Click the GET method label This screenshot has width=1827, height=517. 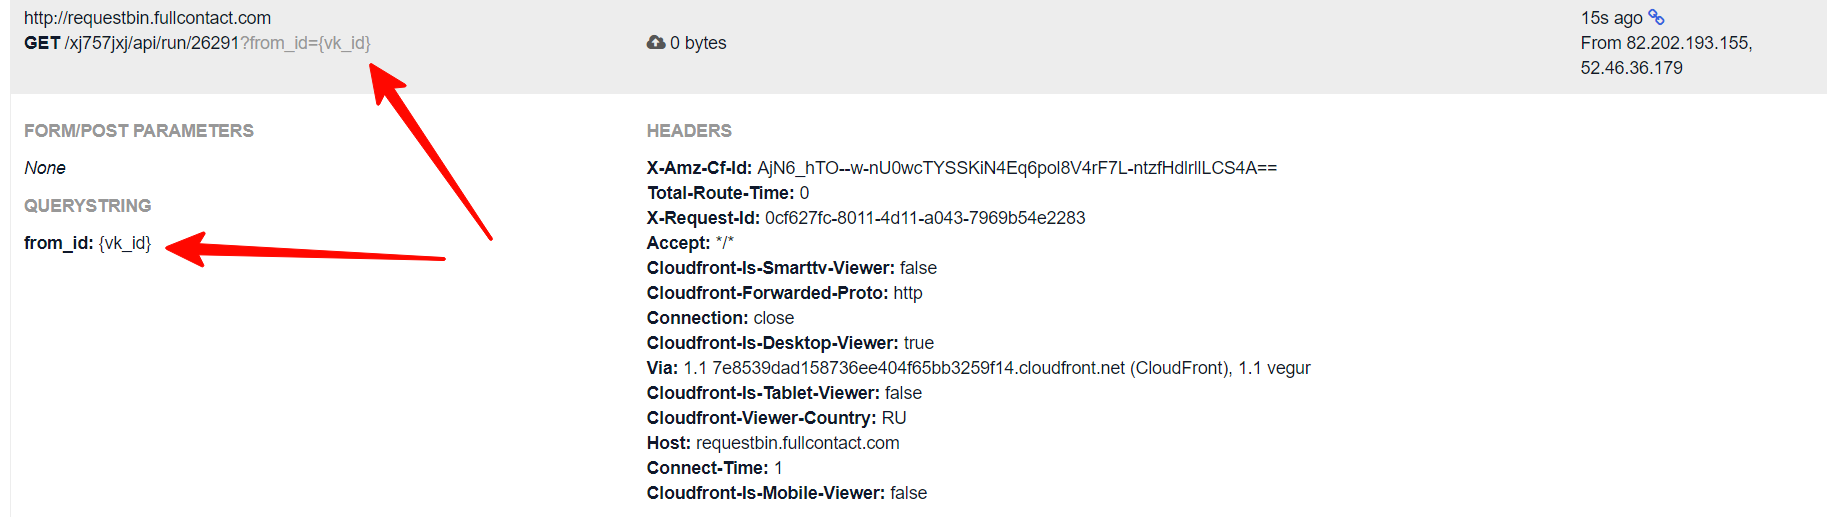click(x=42, y=43)
